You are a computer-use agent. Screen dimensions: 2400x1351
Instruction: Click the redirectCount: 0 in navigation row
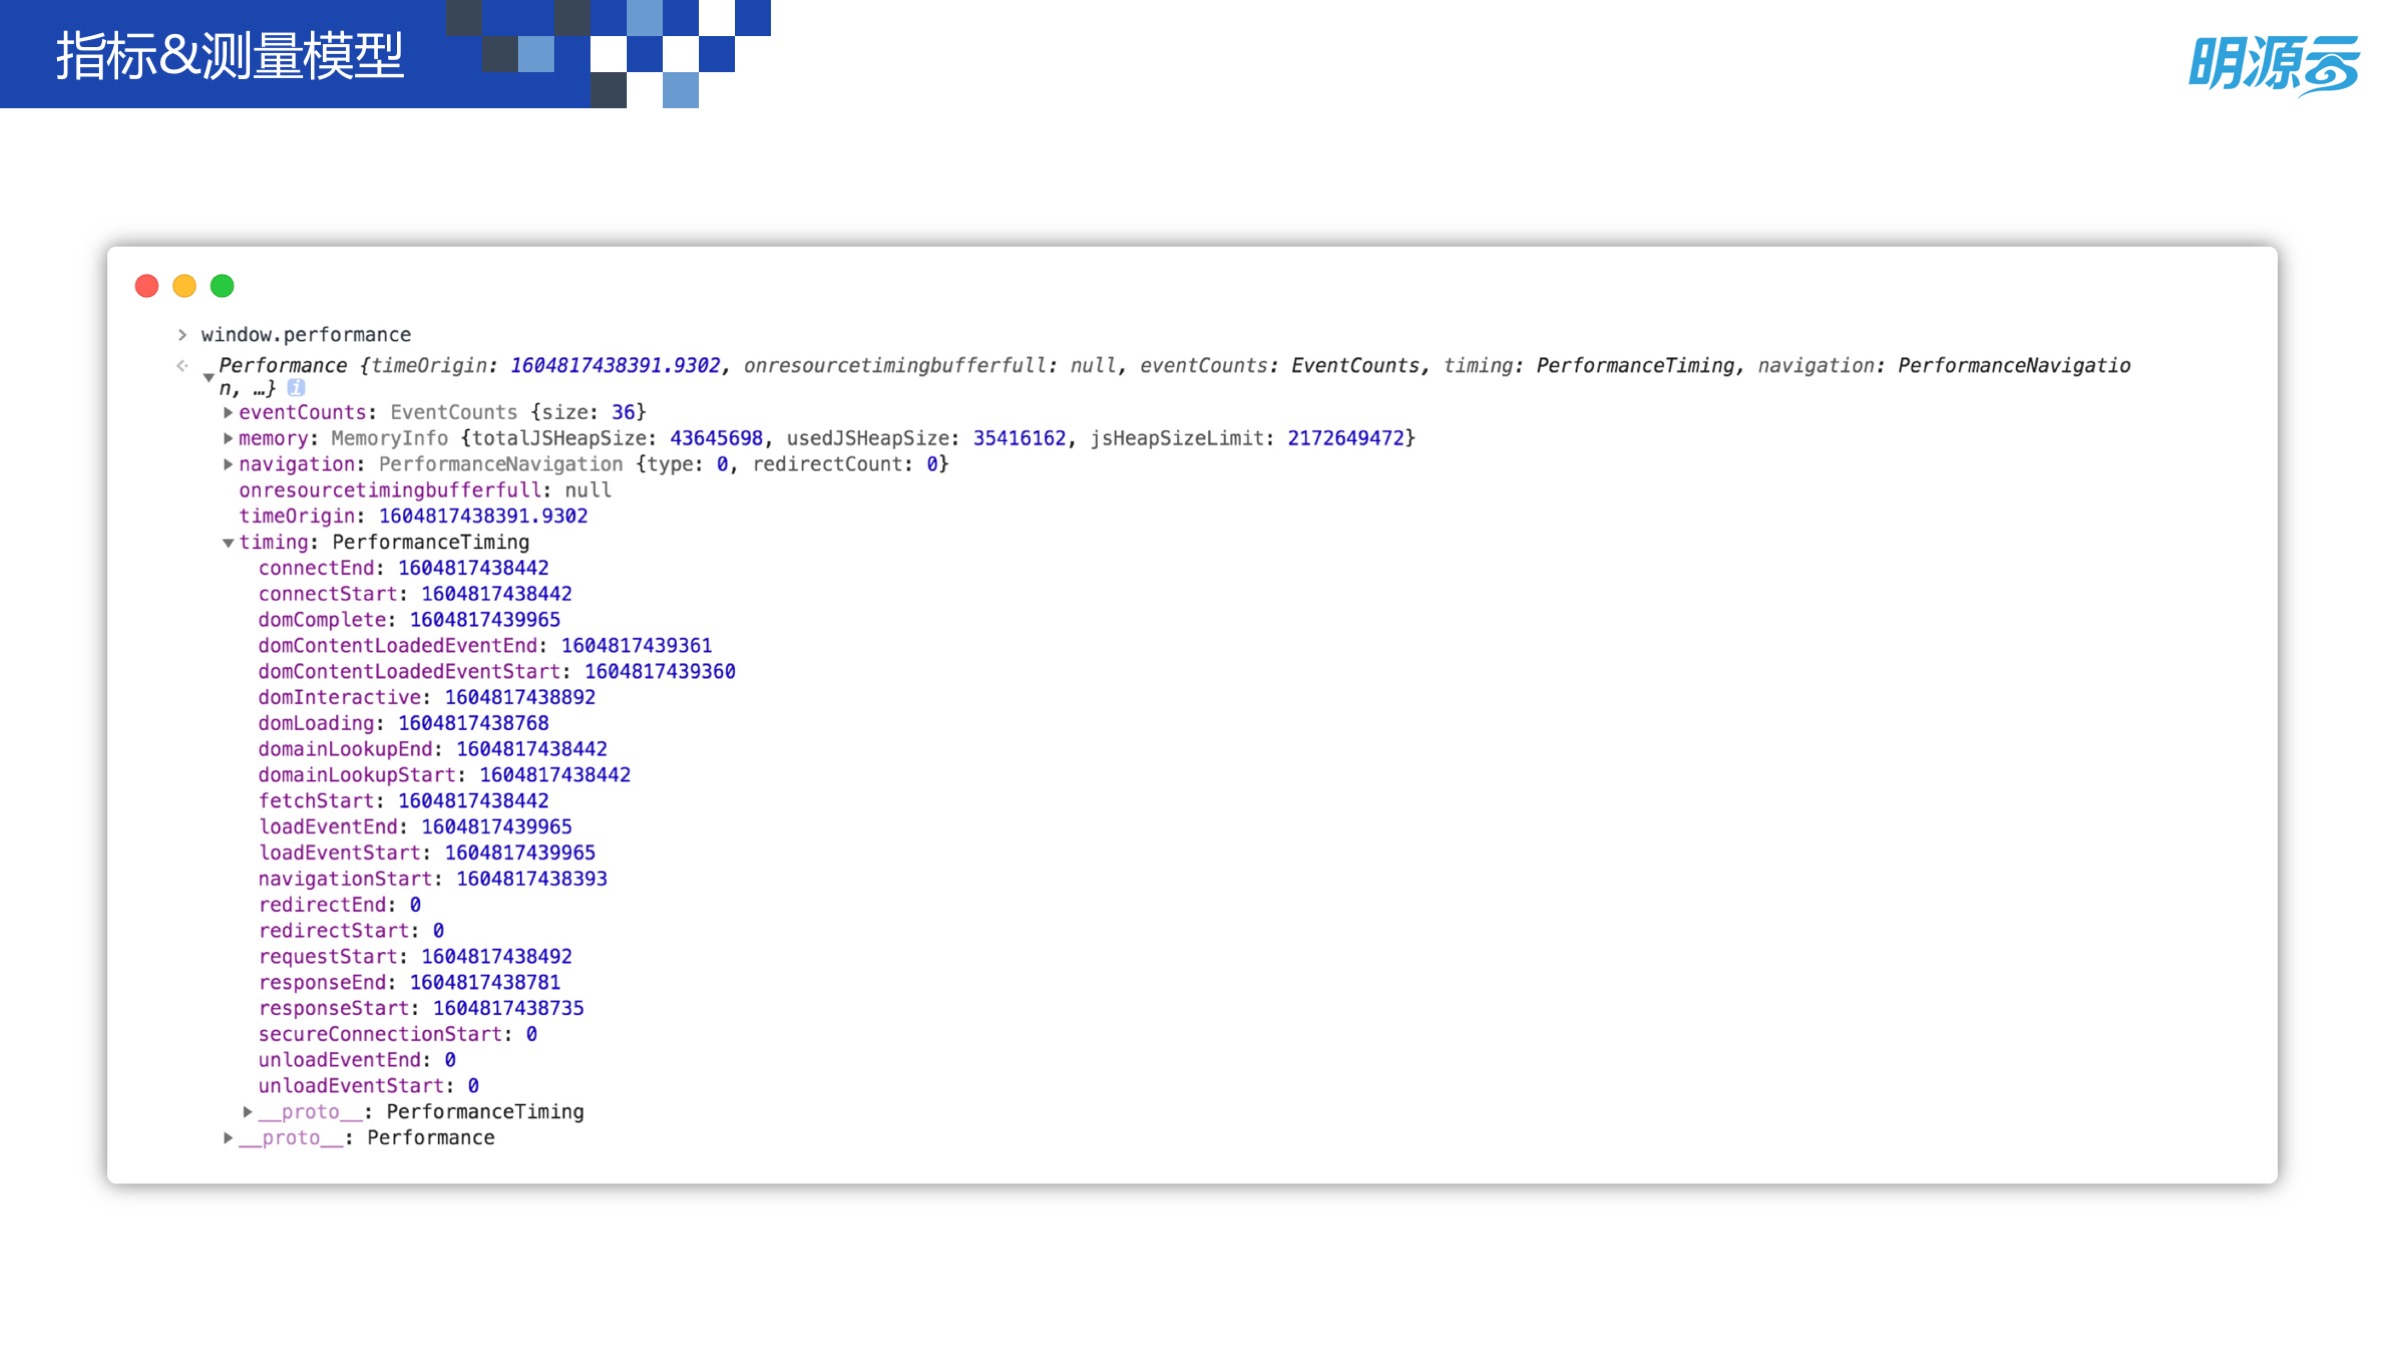pyautogui.click(x=845, y=464)
